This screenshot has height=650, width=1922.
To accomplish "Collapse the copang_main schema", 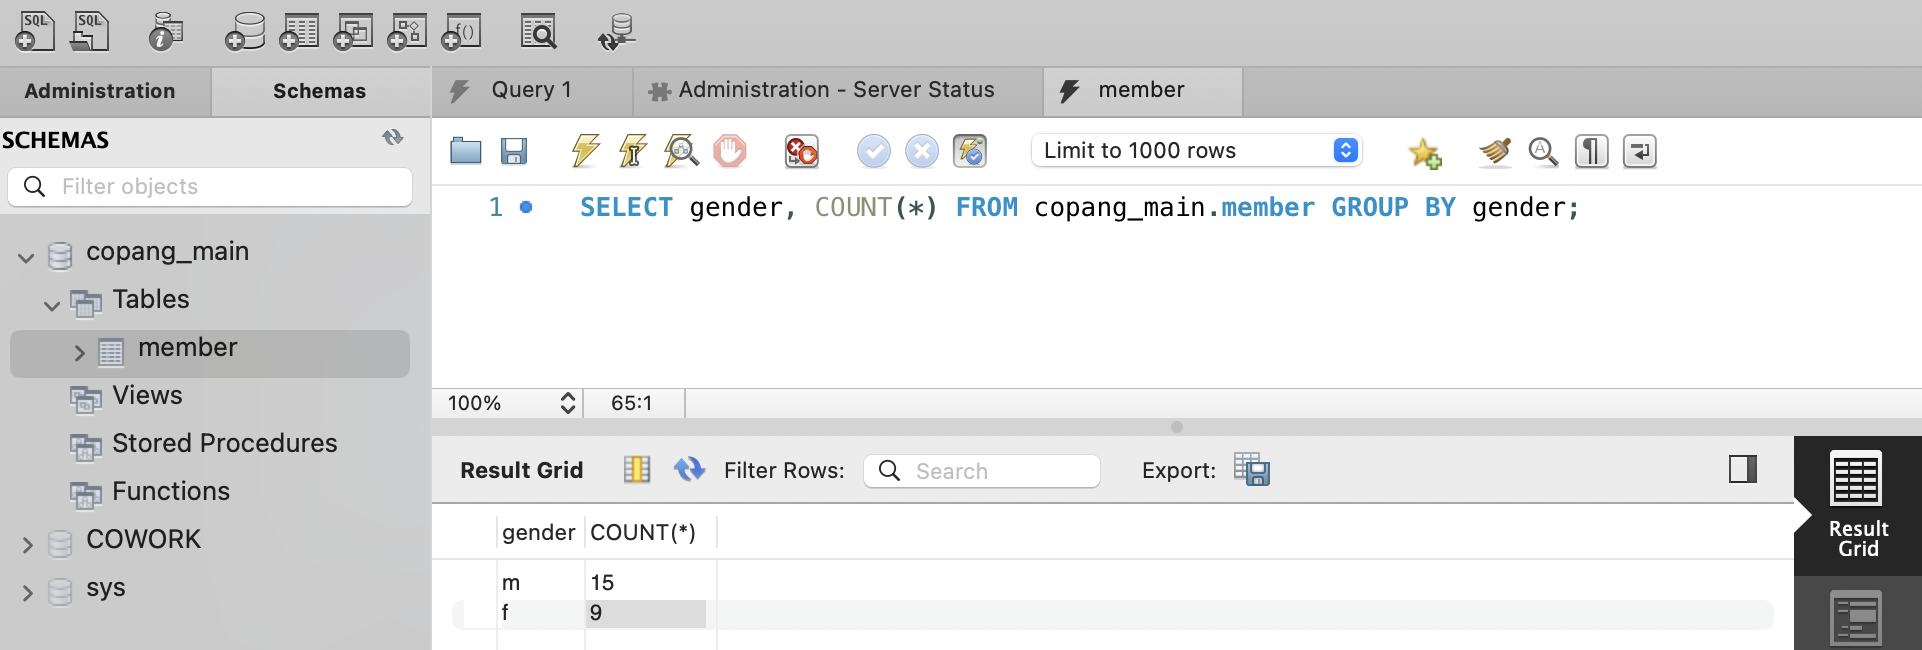I will pyautogui.click(x=26, y=257).
